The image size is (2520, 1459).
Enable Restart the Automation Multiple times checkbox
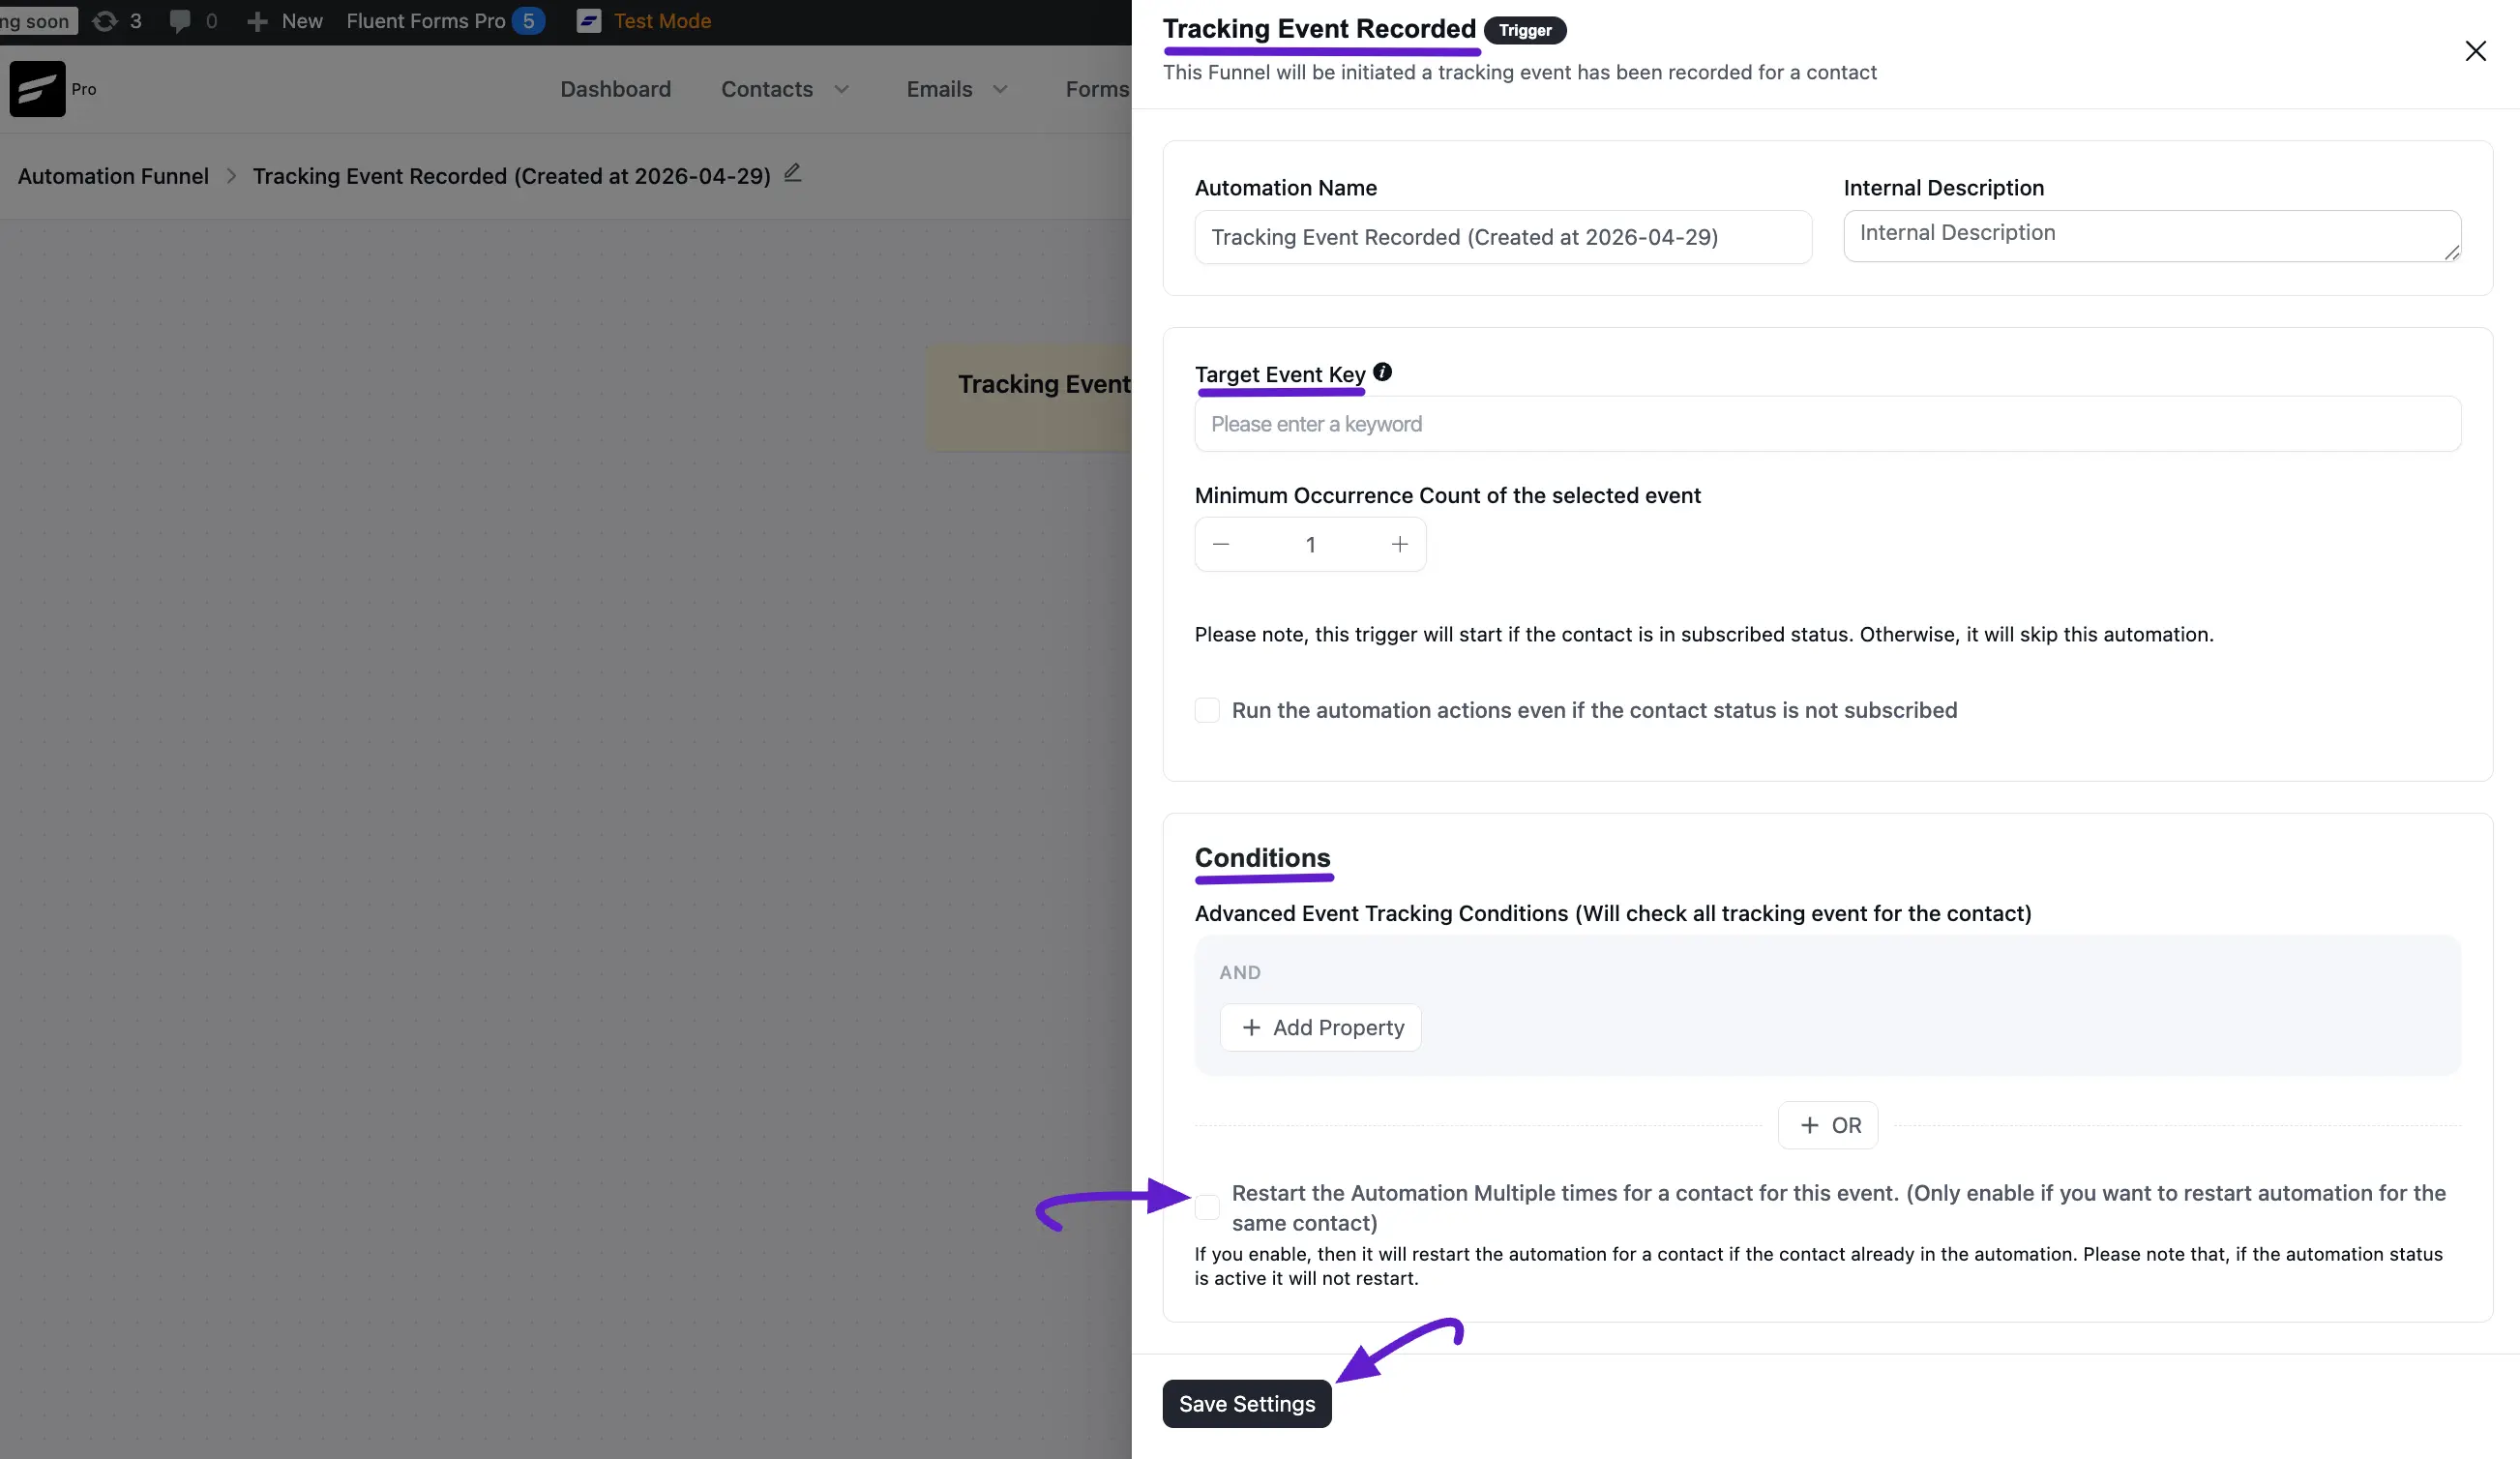1207,1207
